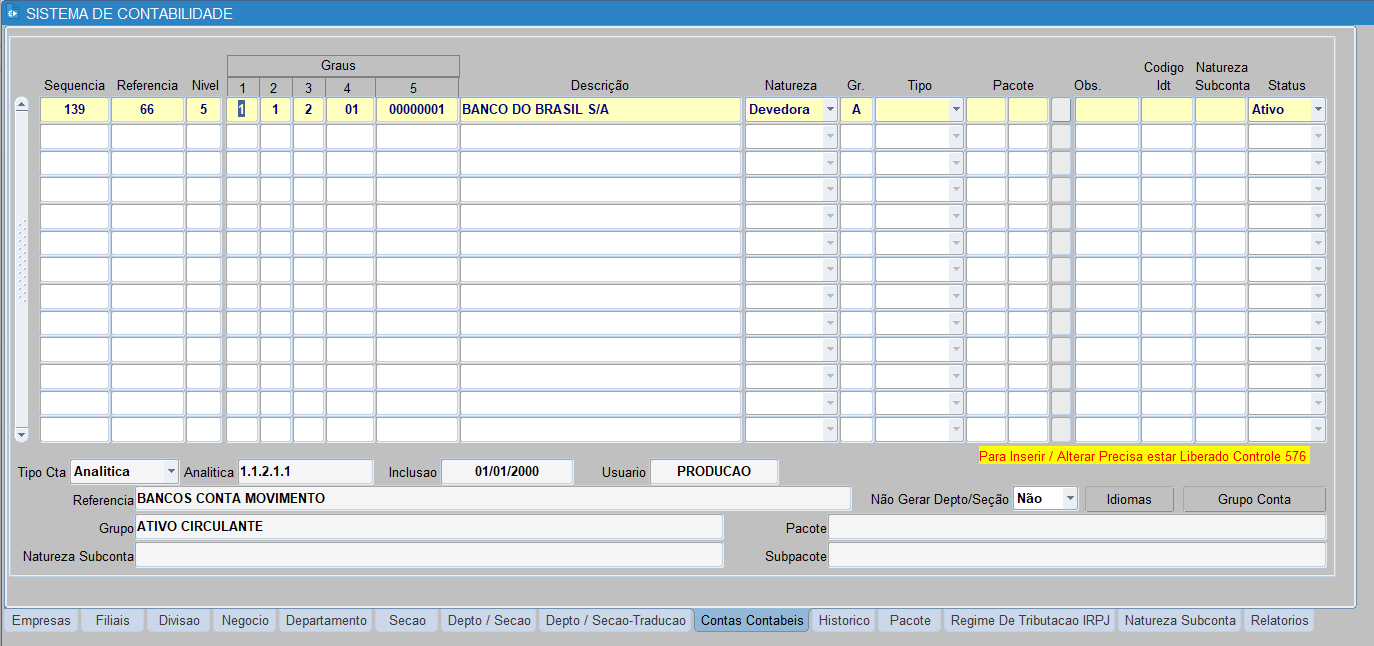
Task: Expand the Não Gerar Depto/Seção dropdown
Action: (x=1069, y=499)
